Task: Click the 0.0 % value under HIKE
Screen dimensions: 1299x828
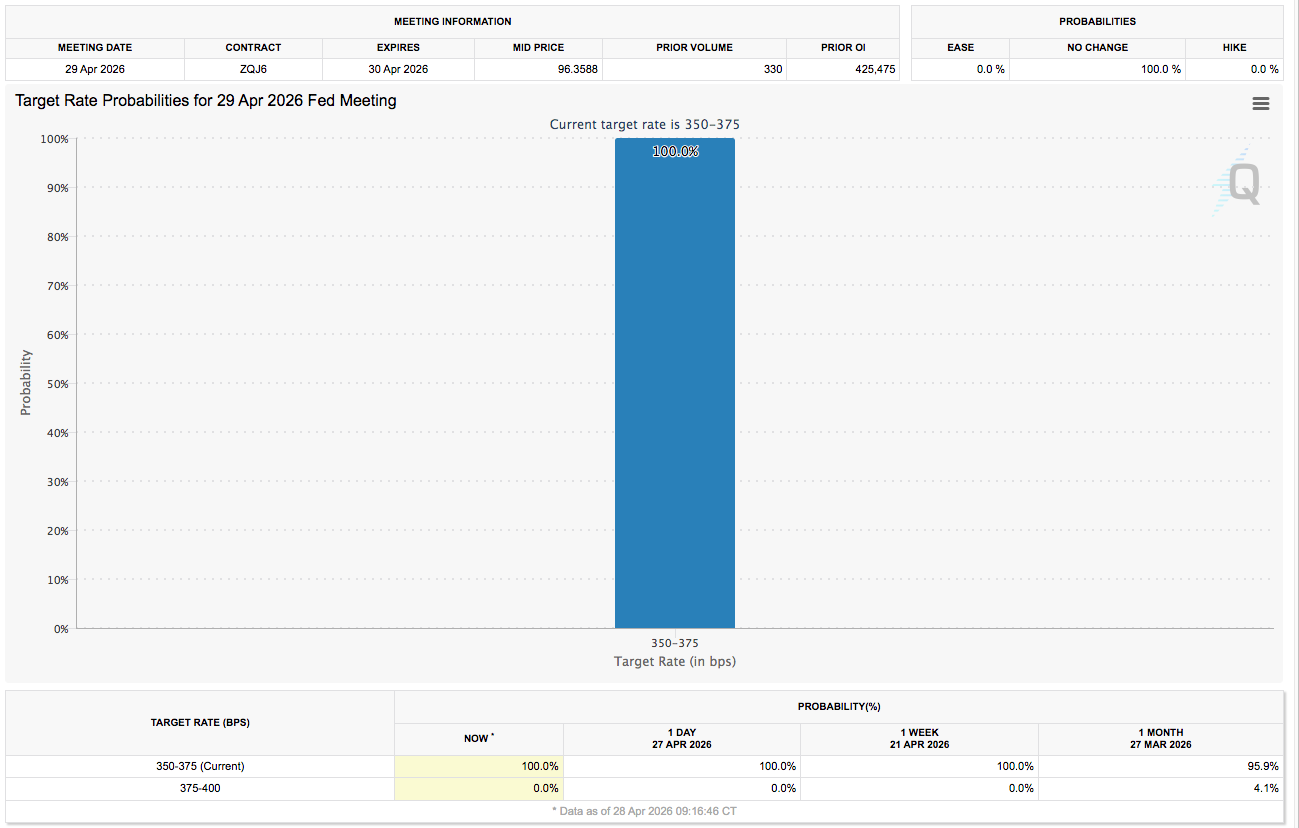Action: coord(1264,70)
